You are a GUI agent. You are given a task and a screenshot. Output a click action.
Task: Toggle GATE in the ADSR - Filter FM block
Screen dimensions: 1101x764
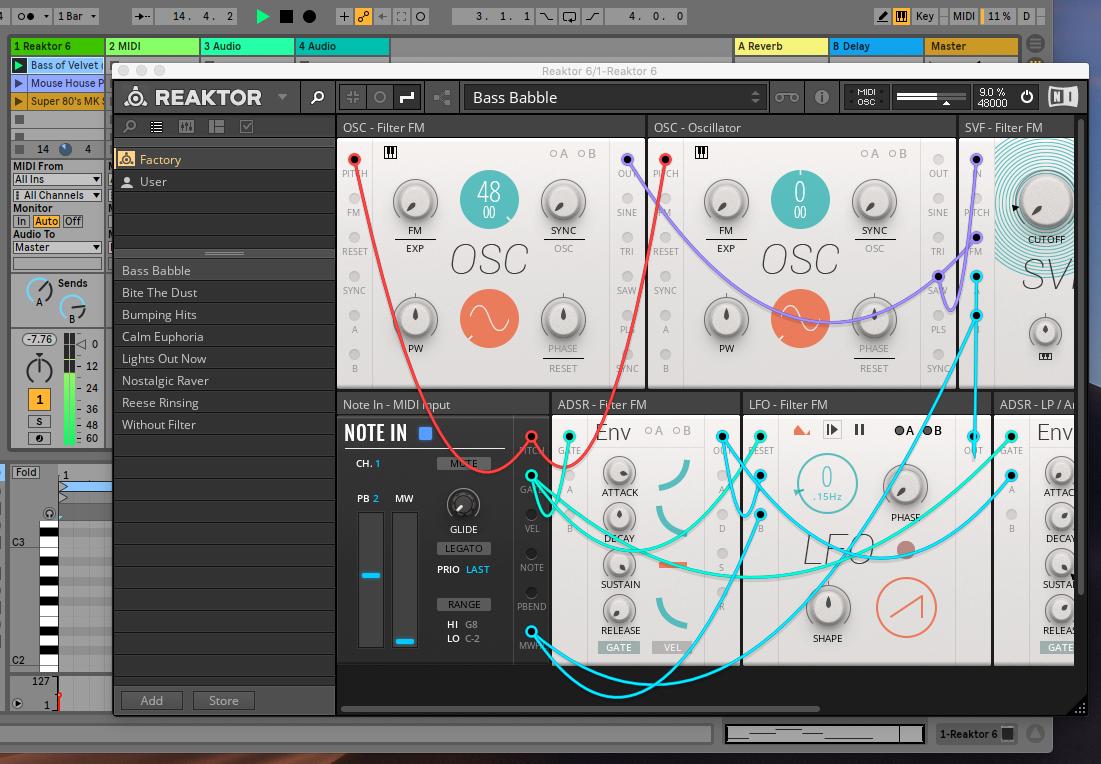[619, 647]
